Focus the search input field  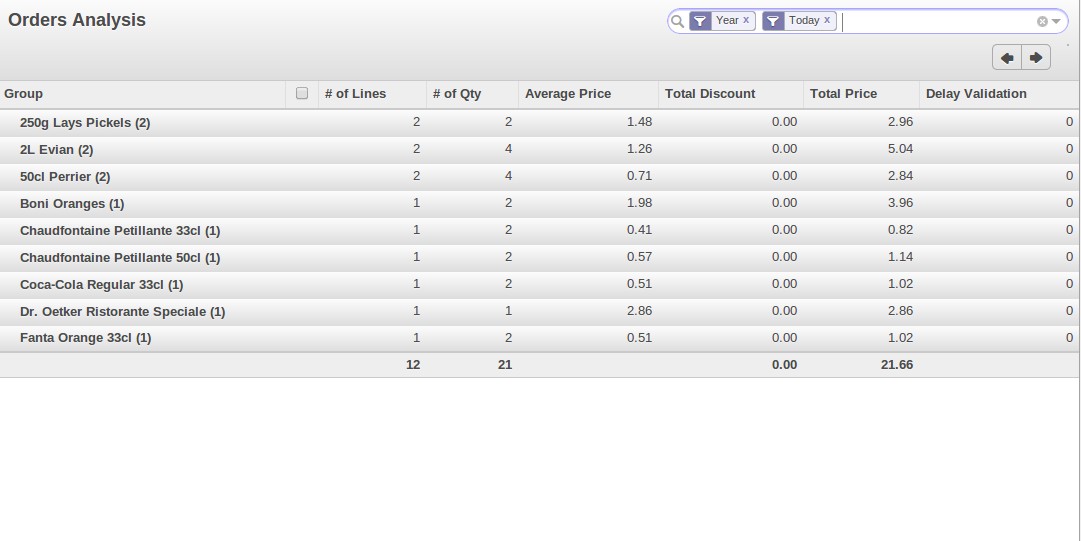935,21
